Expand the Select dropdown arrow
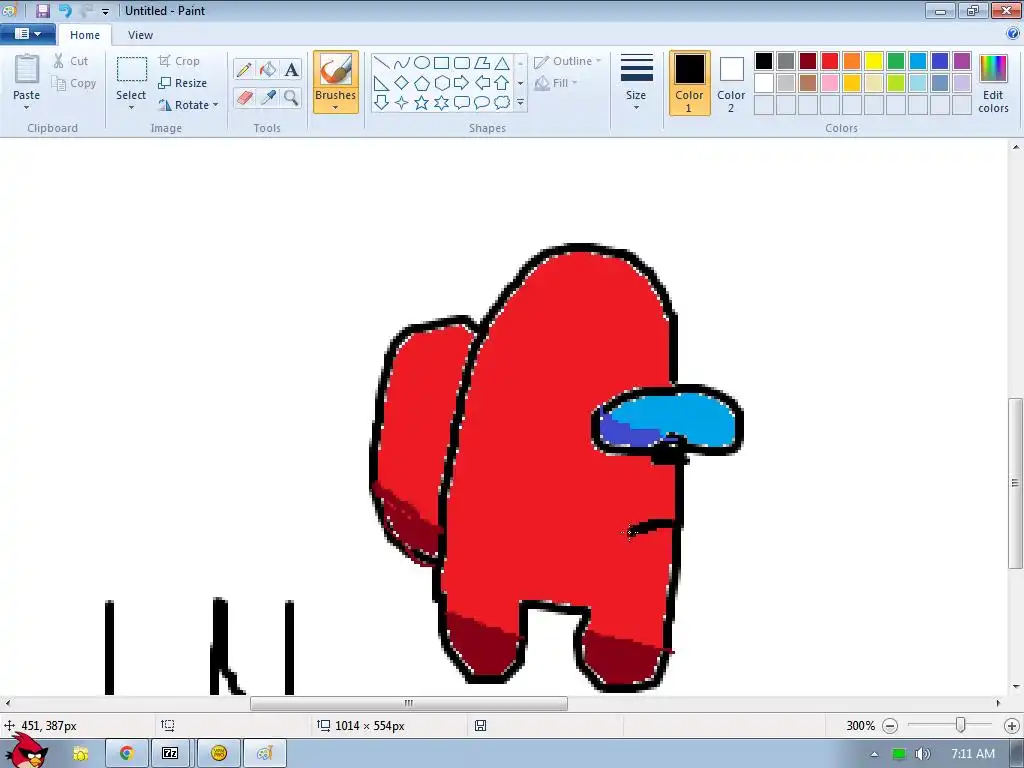The width and height of the screenshot is (1024, 768). [131, 107]
